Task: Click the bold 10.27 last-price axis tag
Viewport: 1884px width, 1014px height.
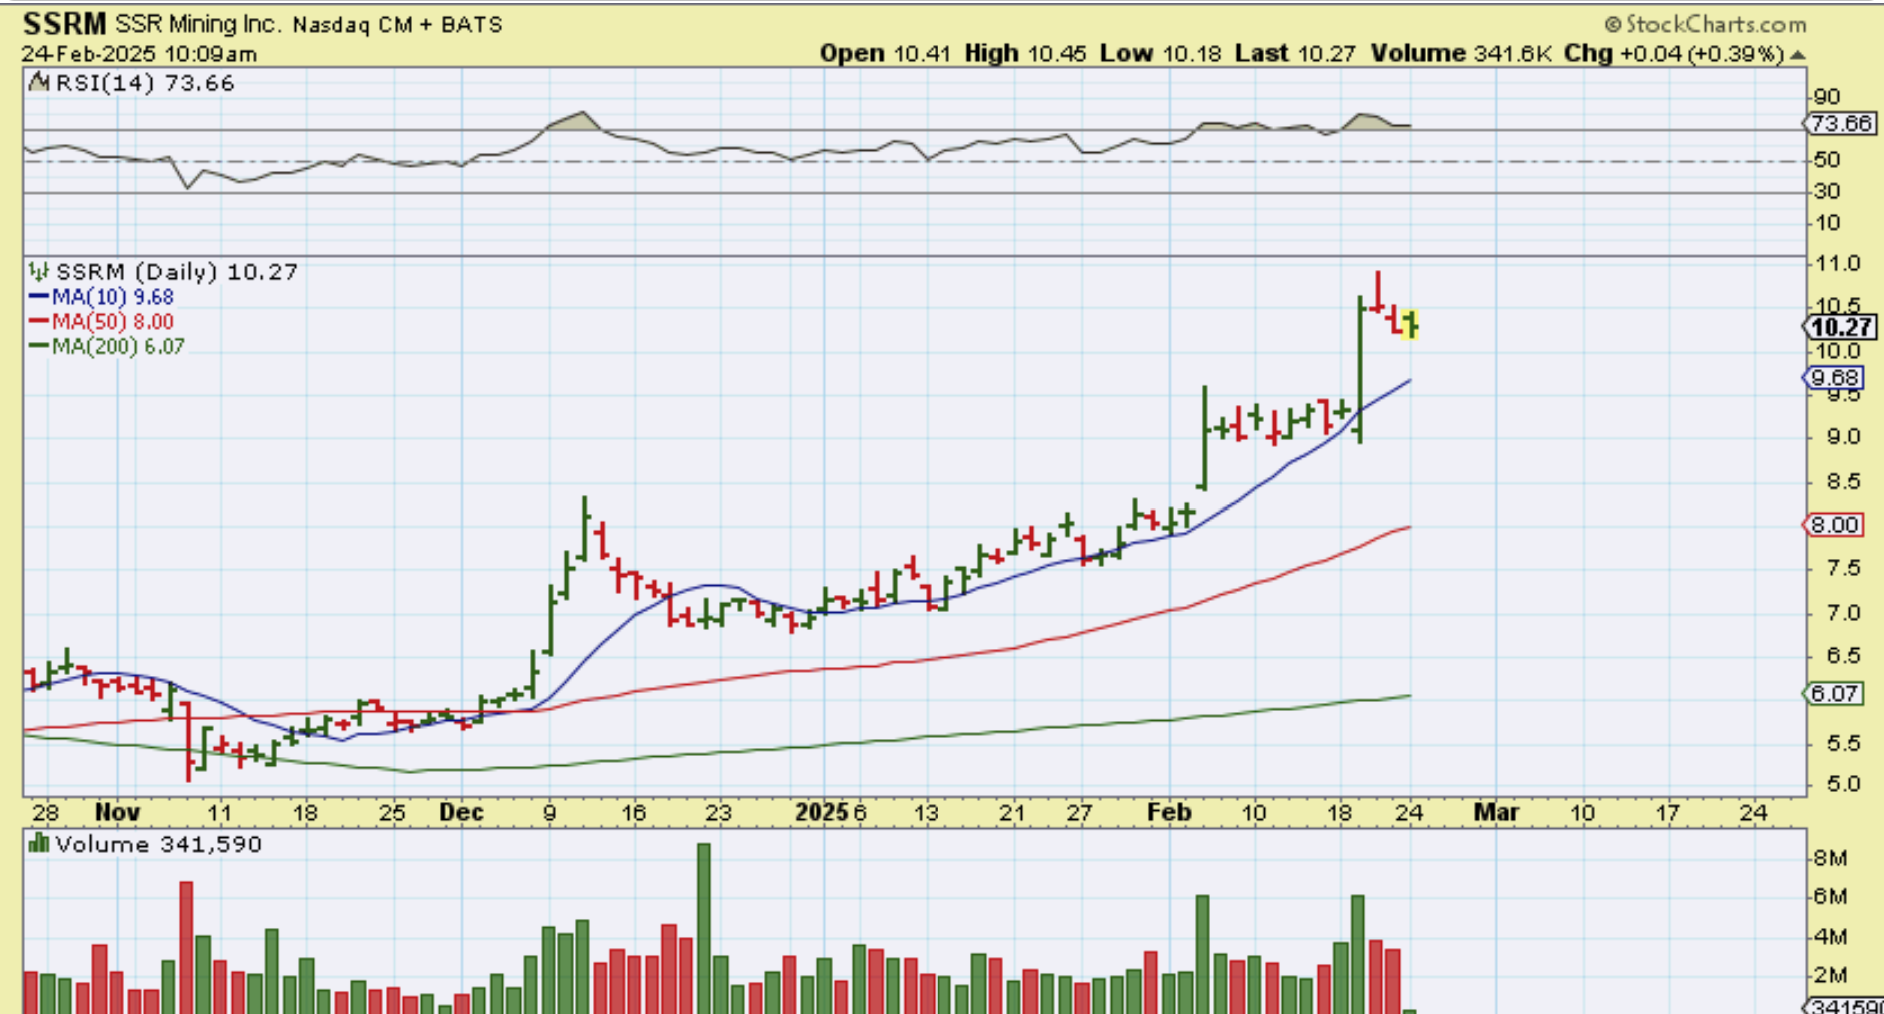Action: pyautogui.click(x=1842, y=327)
